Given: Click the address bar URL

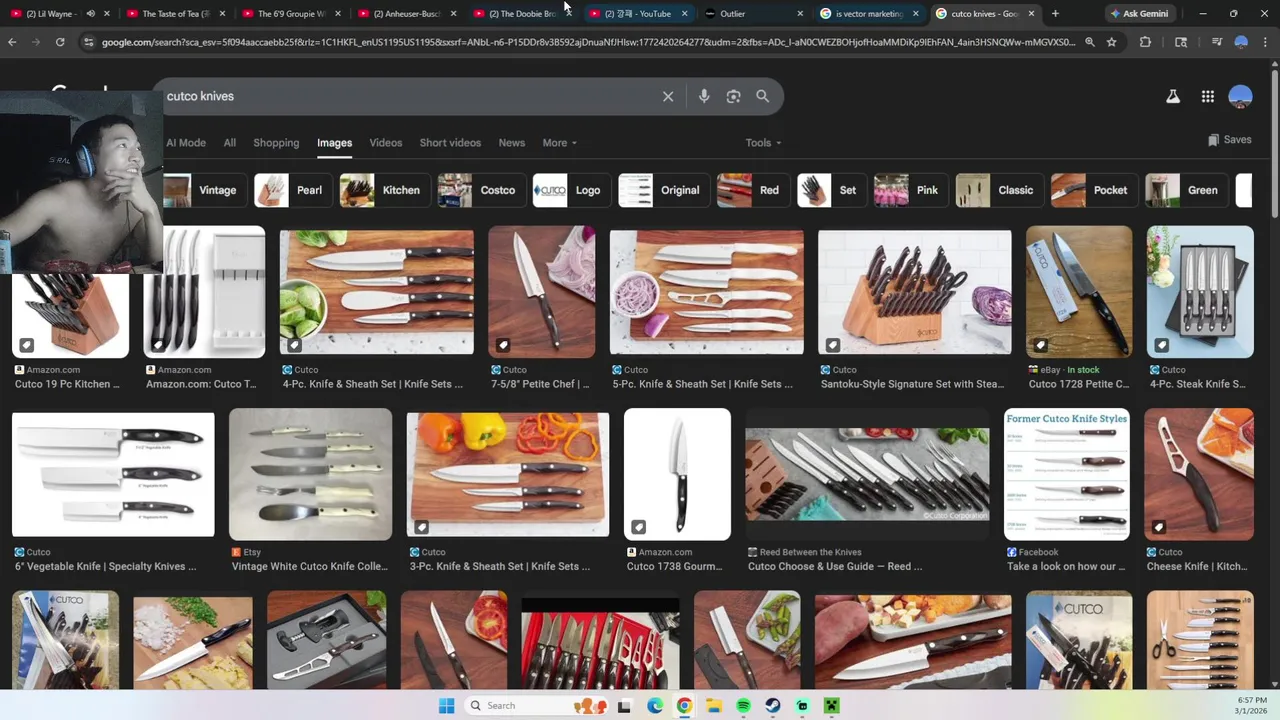Looking at the screenshot, I should 588,42.
